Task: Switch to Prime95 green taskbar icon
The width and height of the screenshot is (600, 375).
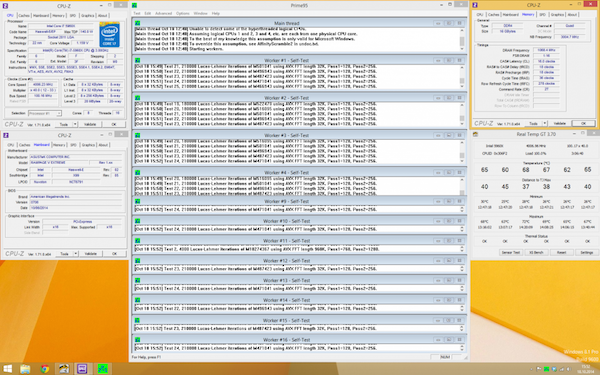Action: [x=102, y=369]
